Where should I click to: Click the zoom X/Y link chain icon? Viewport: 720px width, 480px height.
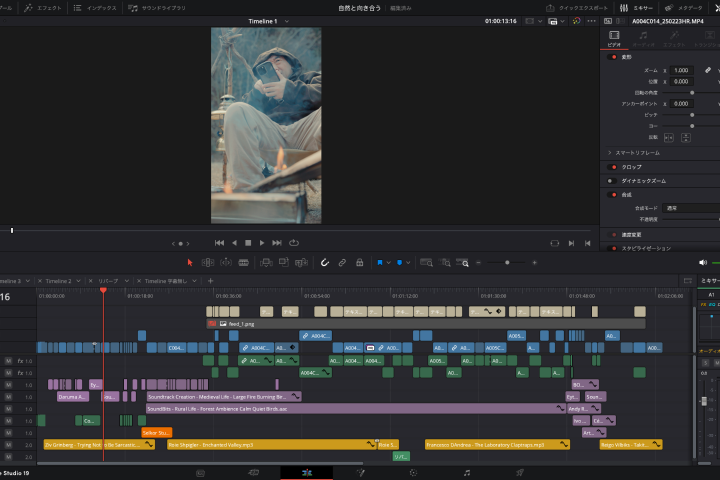click(x=708, y=70)
